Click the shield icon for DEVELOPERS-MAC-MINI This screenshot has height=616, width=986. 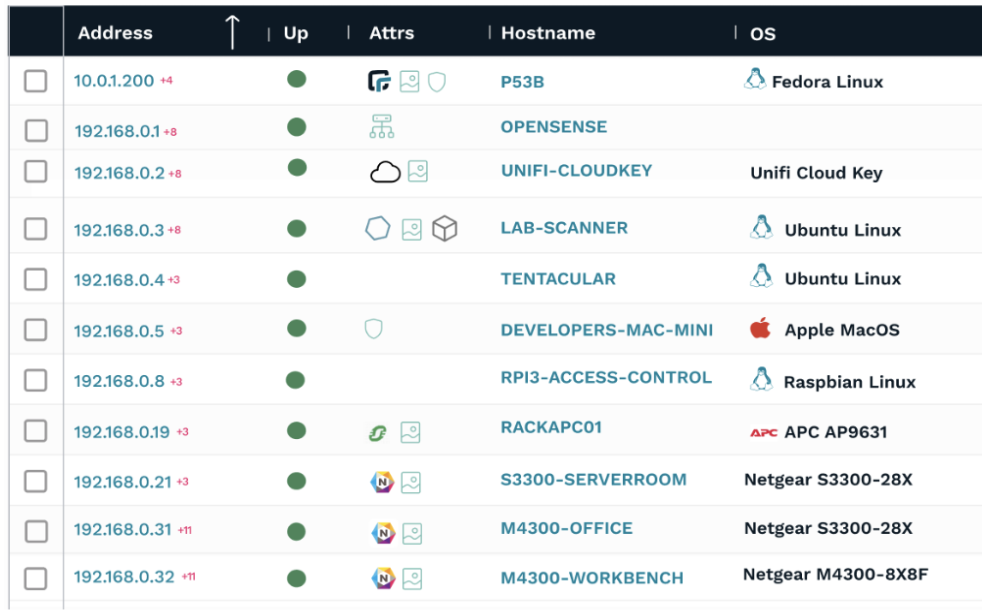(x=374, y=328)
